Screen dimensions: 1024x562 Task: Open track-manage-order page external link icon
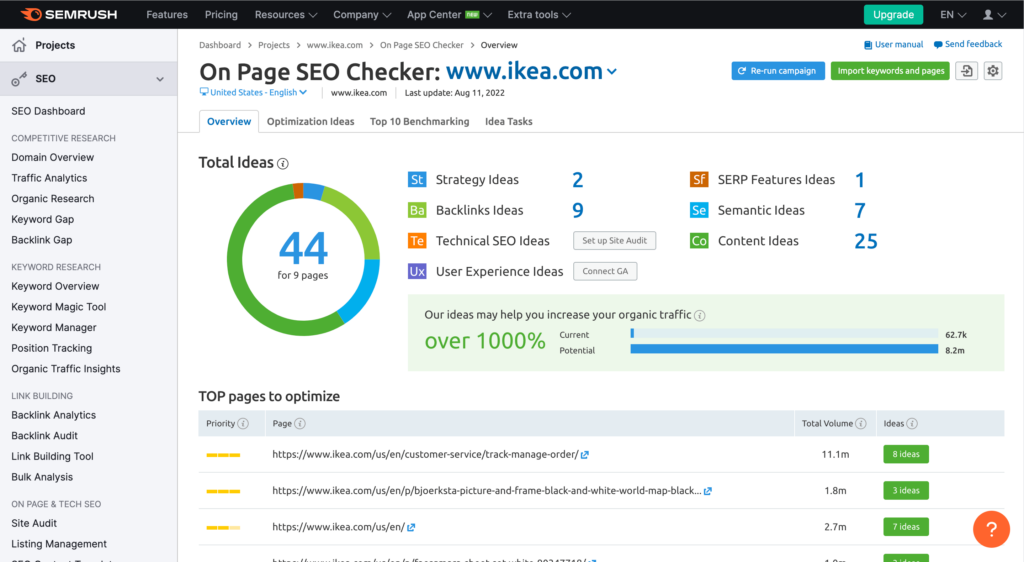tap(584, 455)
